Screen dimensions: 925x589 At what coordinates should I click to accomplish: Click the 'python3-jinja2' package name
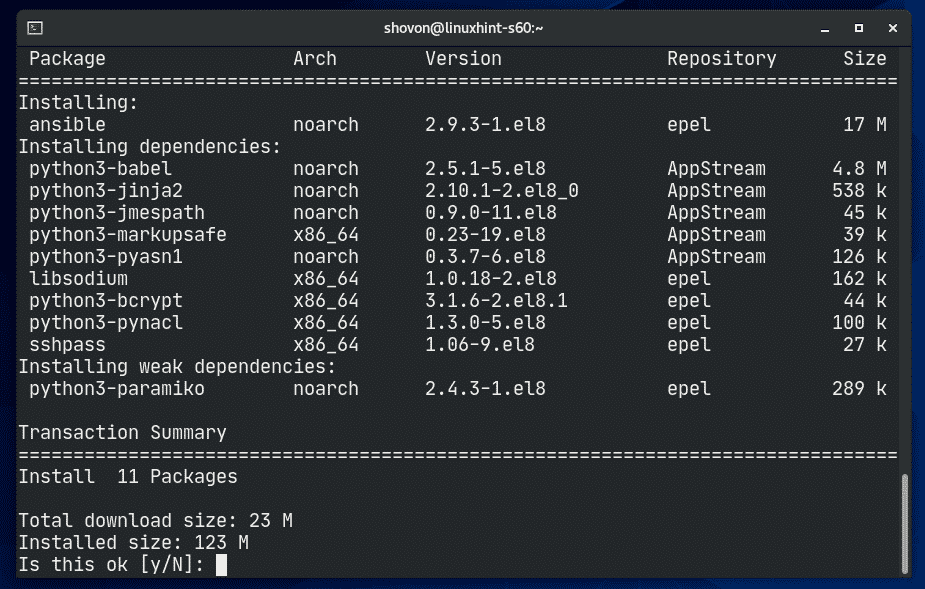pos(106,191)
